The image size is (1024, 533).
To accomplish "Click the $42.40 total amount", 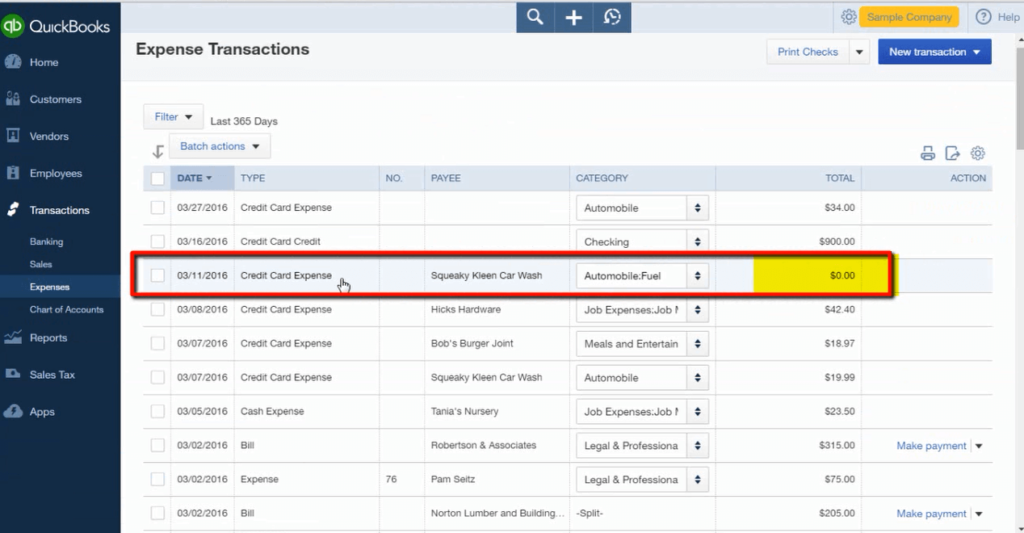I will (x=839, y=309).
